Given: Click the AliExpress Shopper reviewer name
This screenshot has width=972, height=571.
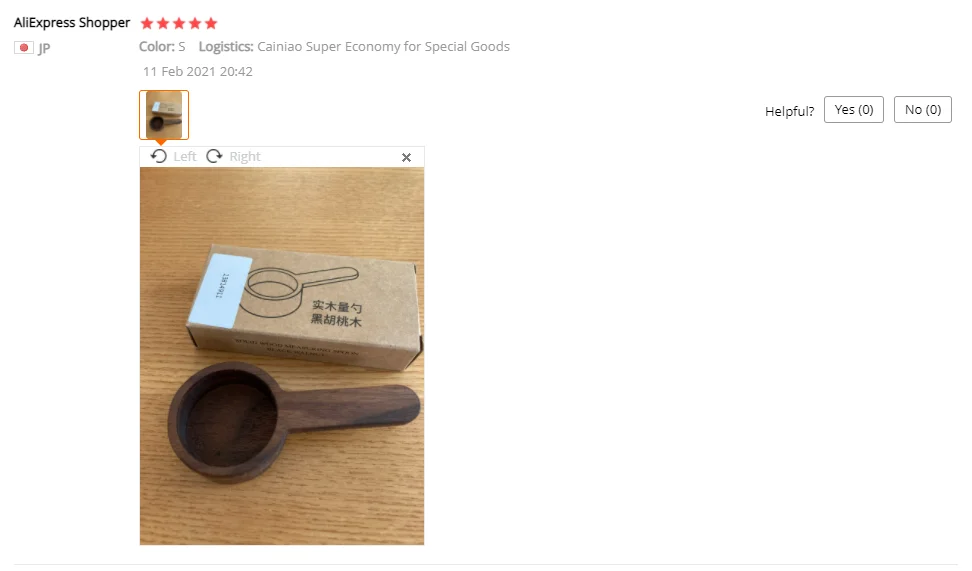Looking at the screenshot, I should coord(72,23).
